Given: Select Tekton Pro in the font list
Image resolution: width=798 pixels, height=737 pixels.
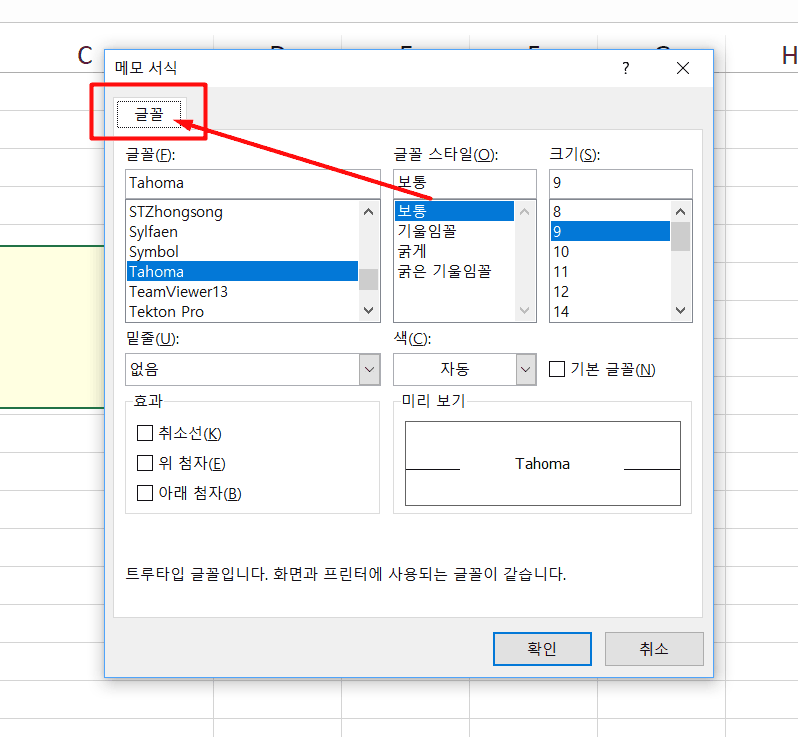Looking at the screenshot, I should 242,311.
